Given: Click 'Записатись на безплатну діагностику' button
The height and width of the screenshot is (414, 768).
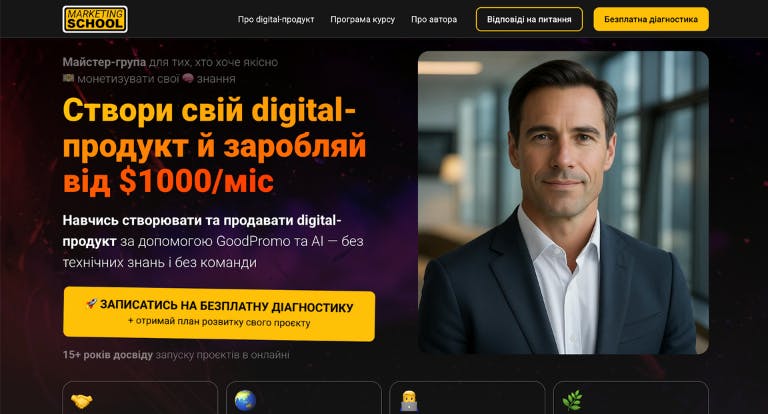Looking at the screenshot, I should point(219,314).
